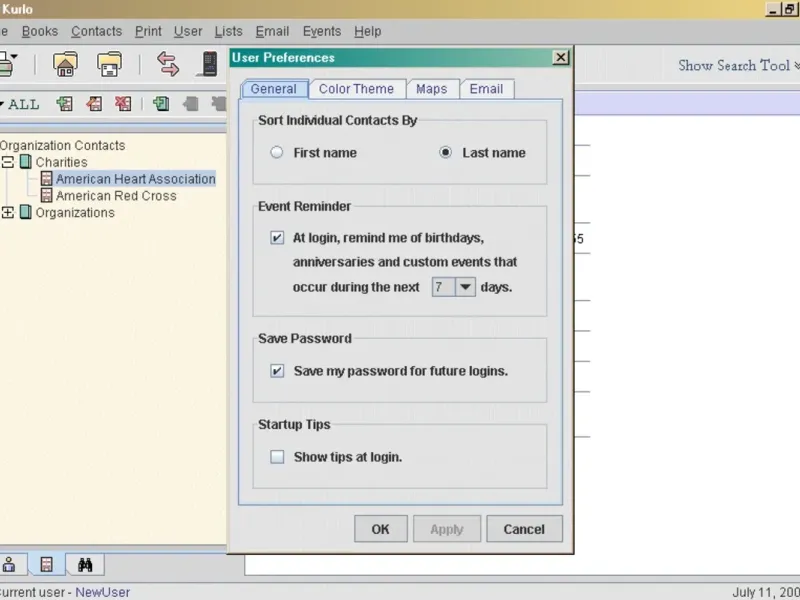This screenshot has width=800, height=600.
Task: Collapse the Charities tree node
Action: click(8, 162)
